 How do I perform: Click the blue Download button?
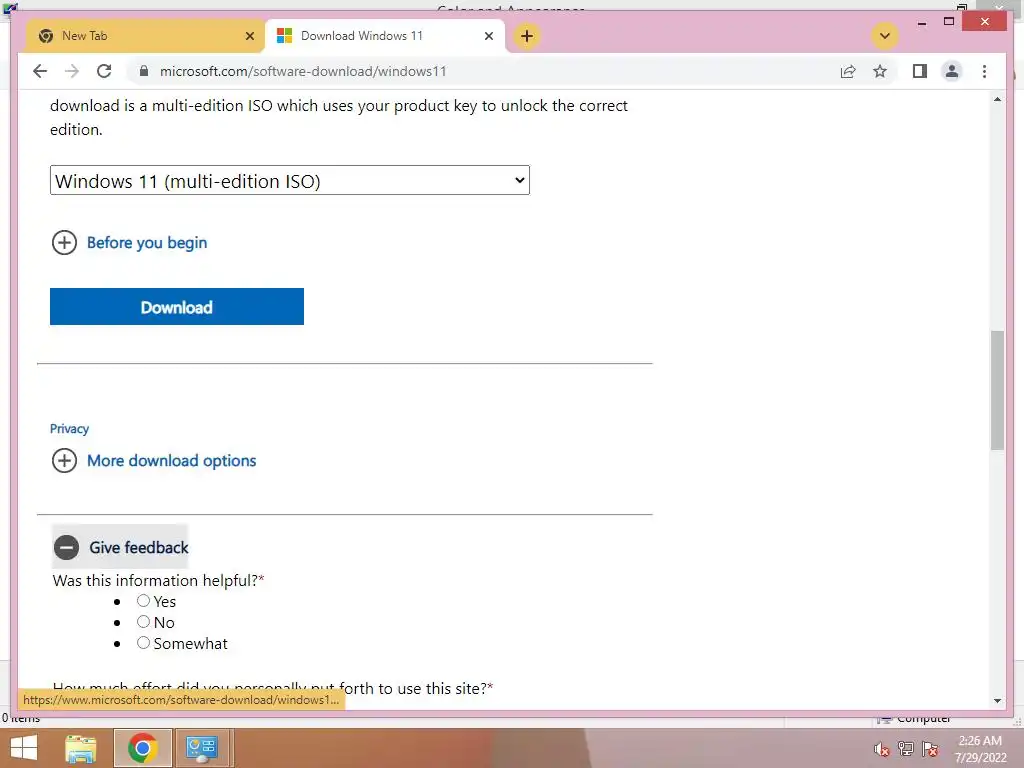[x=176, y=306]
